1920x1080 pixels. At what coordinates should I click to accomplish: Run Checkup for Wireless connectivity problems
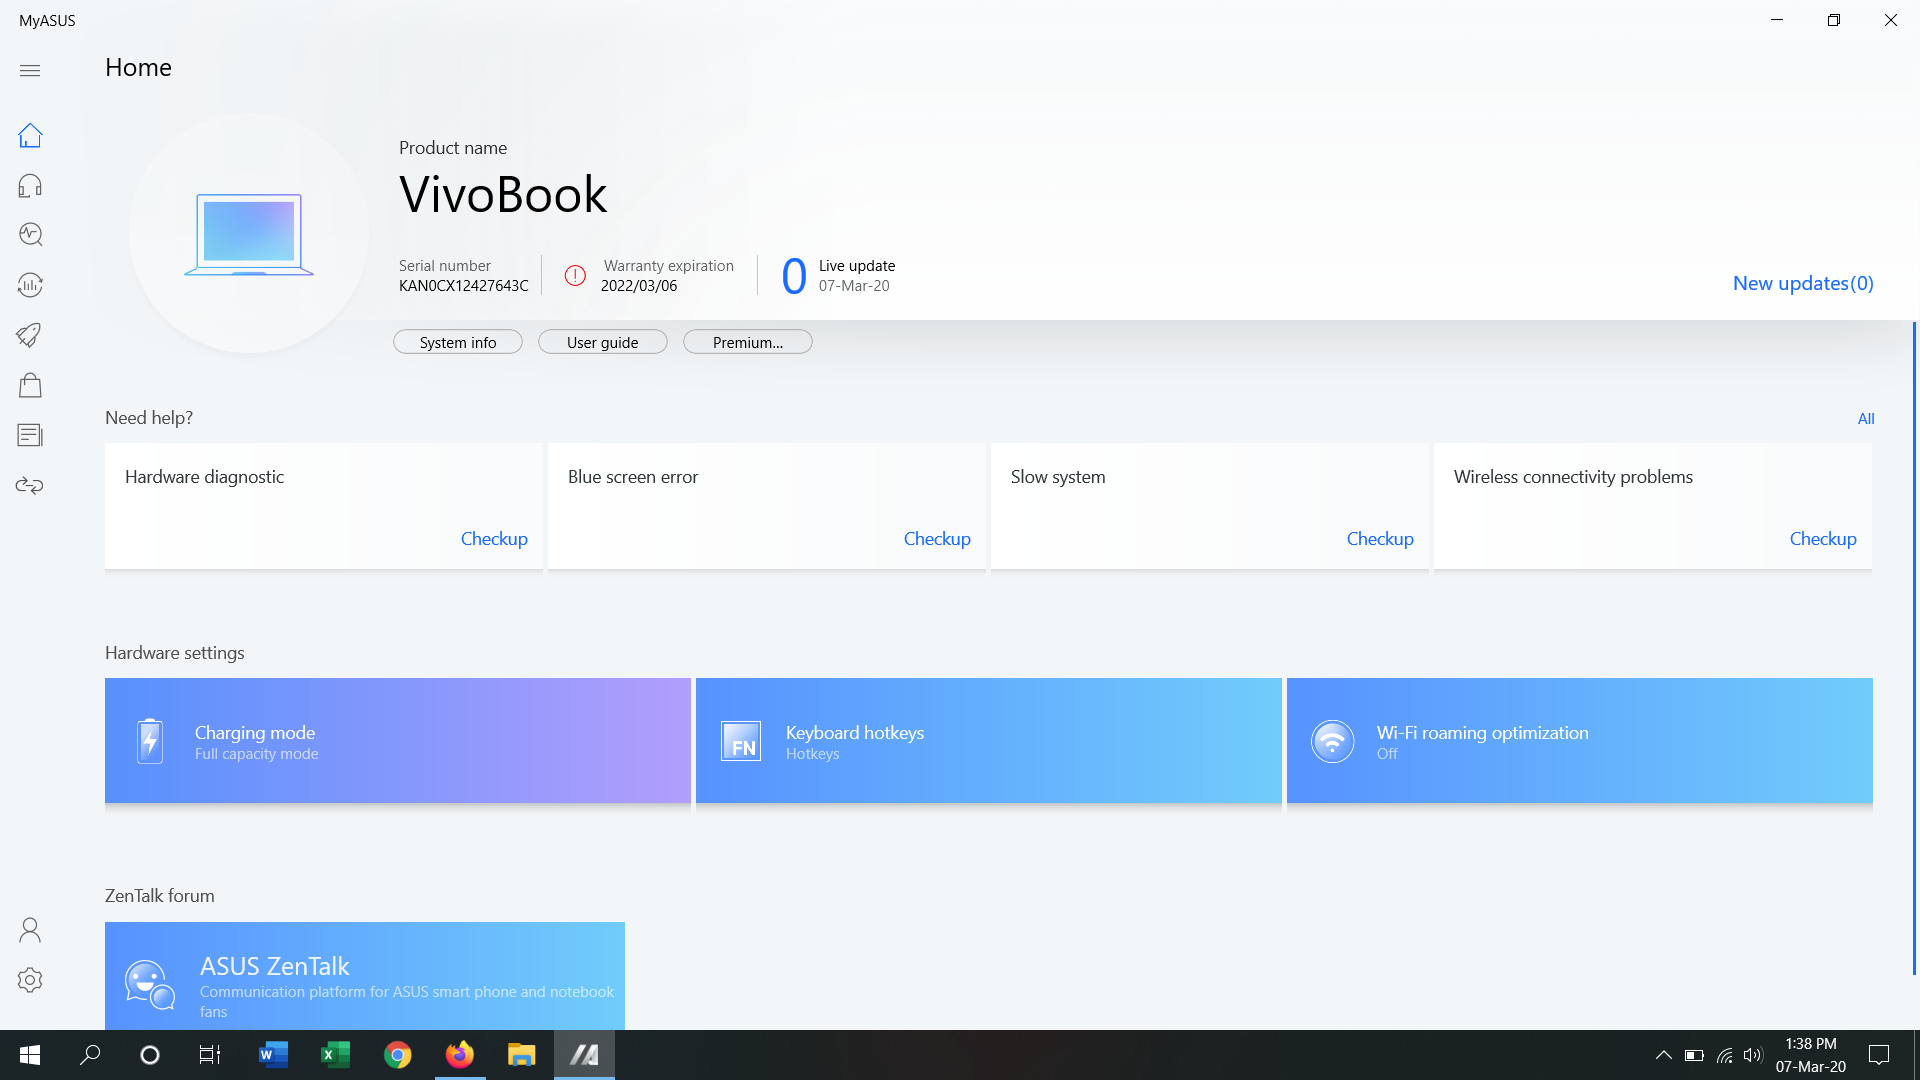1823,539
